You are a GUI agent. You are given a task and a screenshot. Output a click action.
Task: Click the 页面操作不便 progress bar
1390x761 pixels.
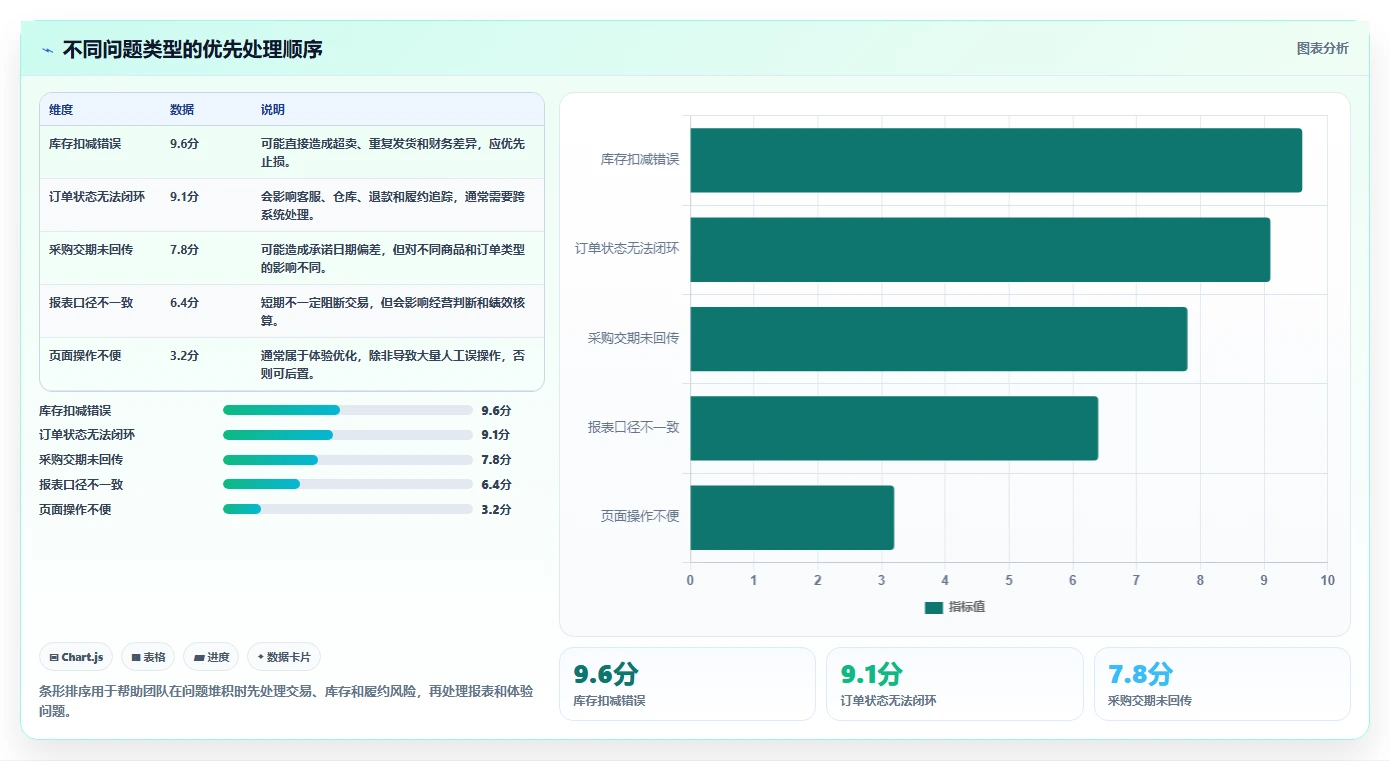[348, 509]
